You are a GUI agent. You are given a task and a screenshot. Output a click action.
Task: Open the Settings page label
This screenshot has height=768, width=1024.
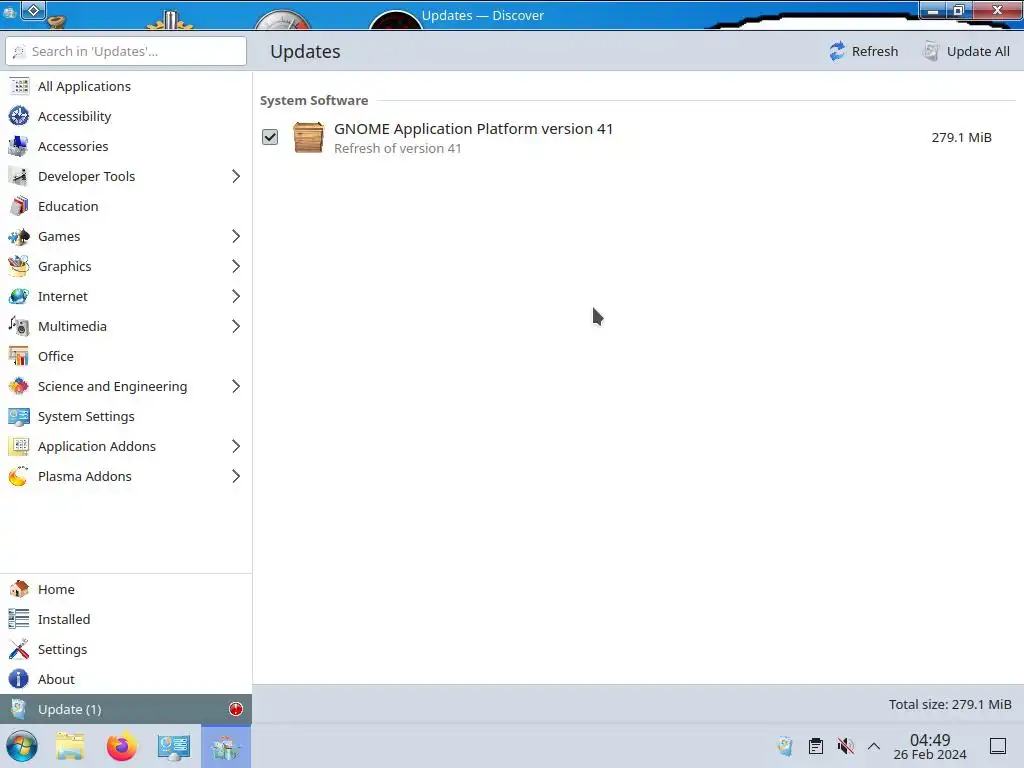[62, 649]
